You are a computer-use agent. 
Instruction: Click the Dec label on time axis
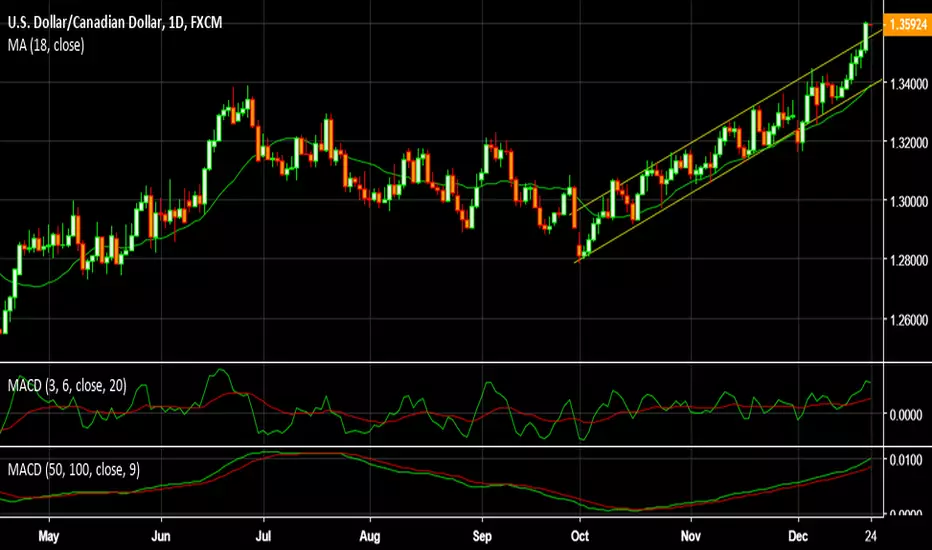tap(798, 536)
